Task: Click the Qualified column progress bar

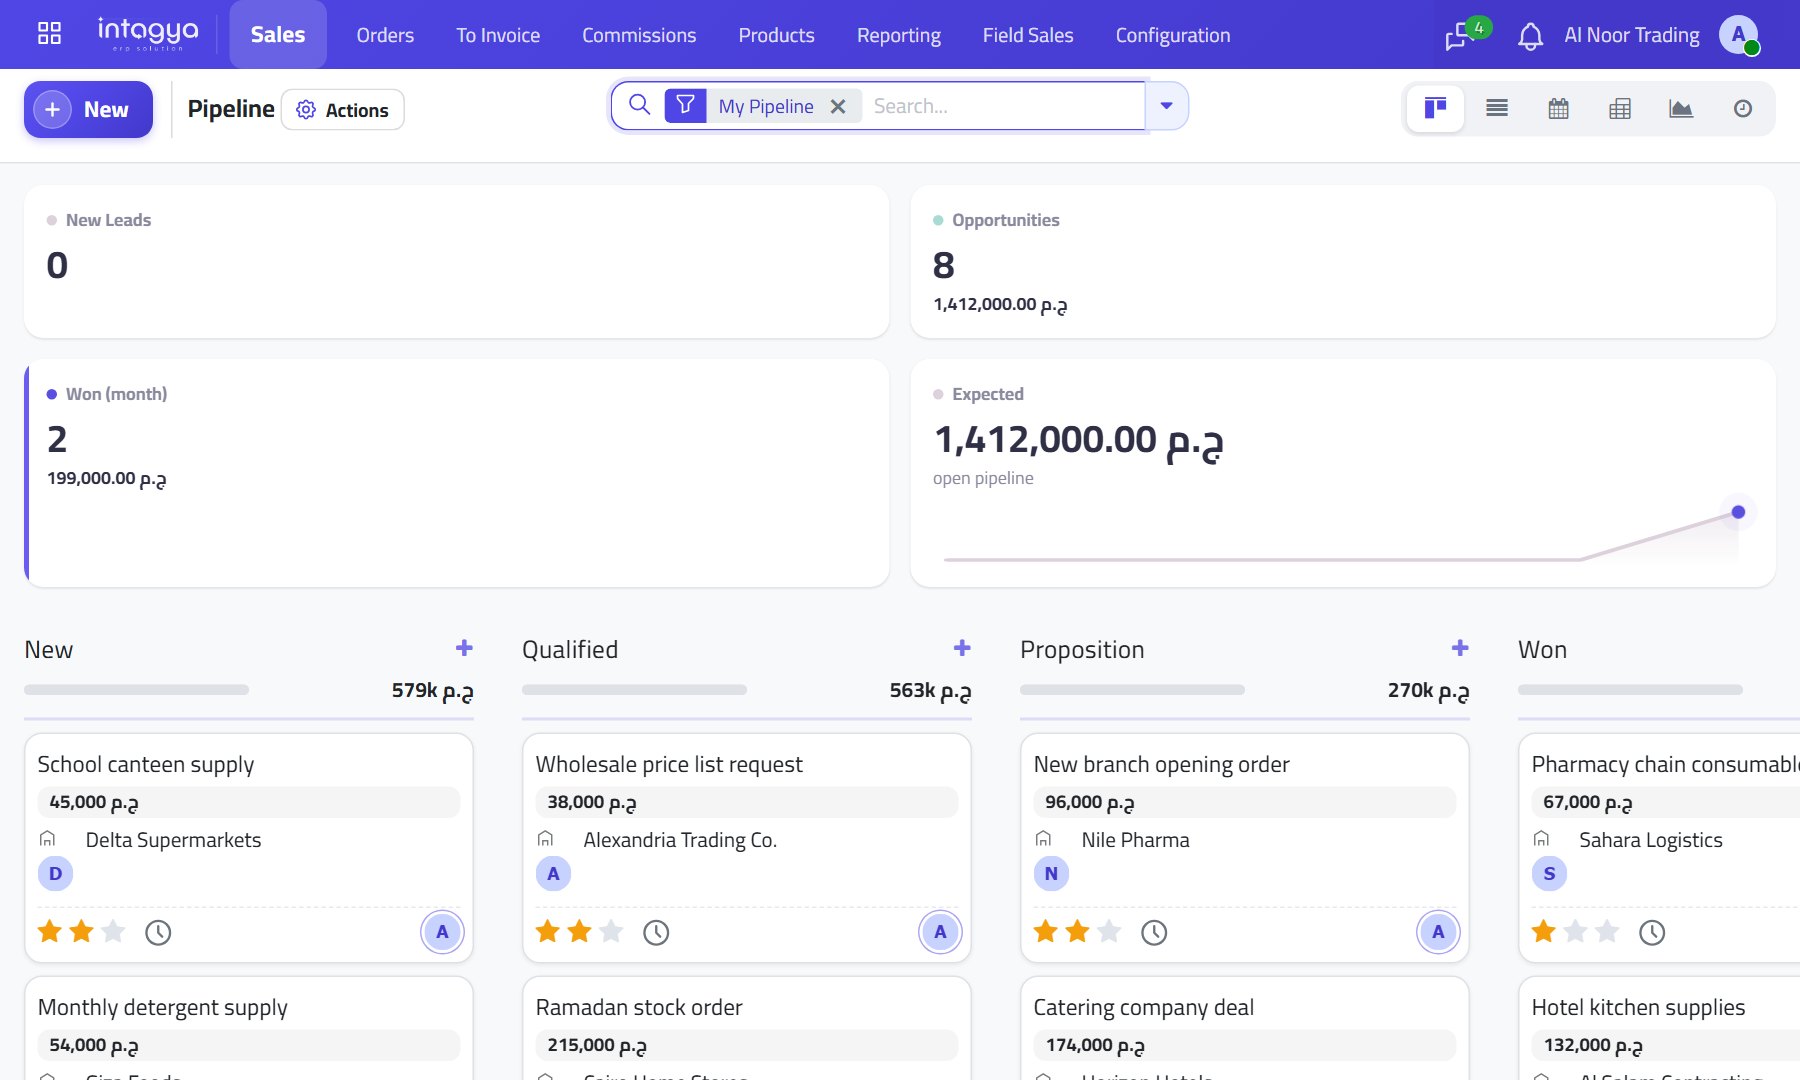Action: pyautogui.click(x=634, y=690)
